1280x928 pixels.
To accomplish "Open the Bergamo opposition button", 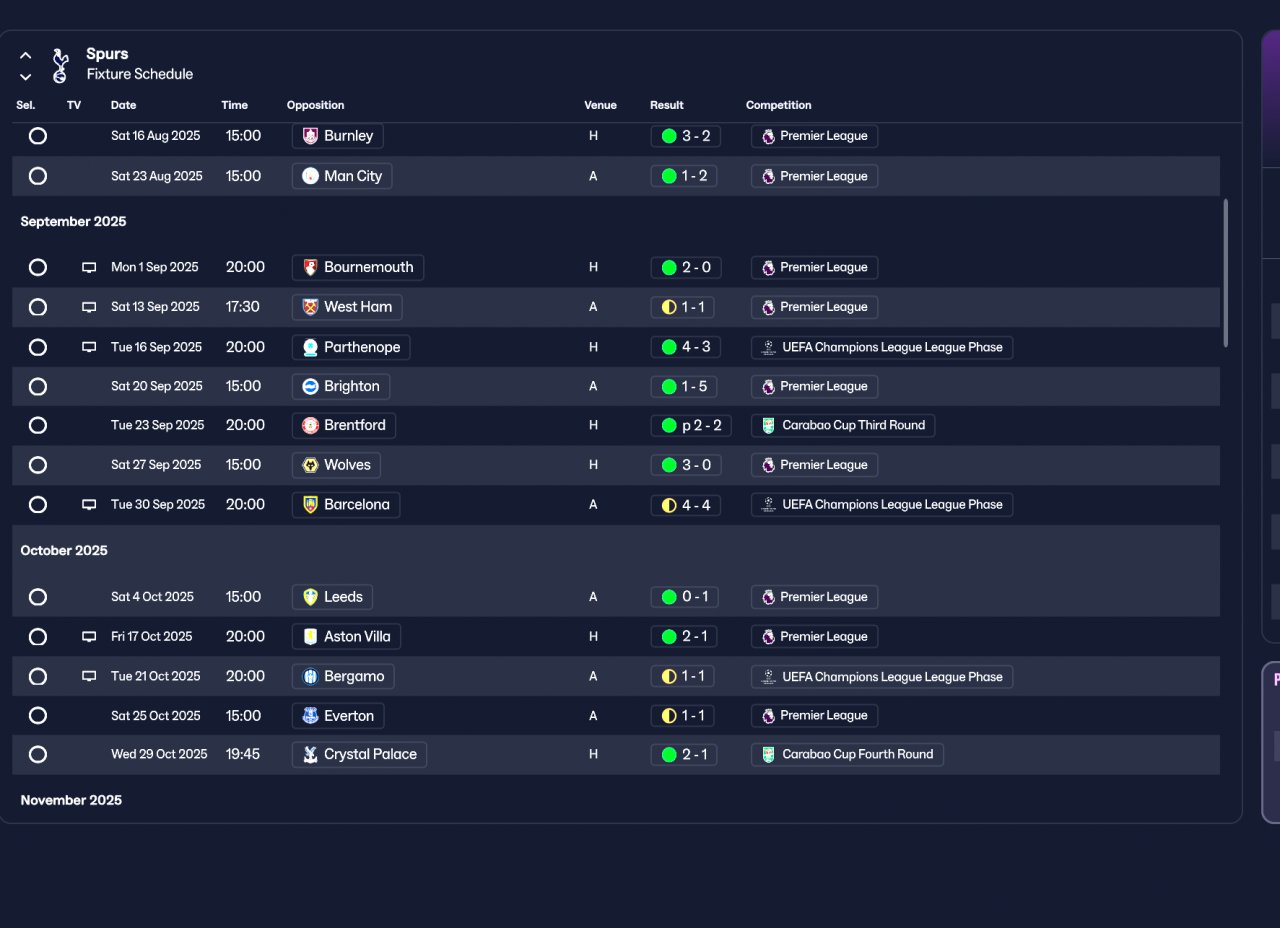I will [344, 677].
